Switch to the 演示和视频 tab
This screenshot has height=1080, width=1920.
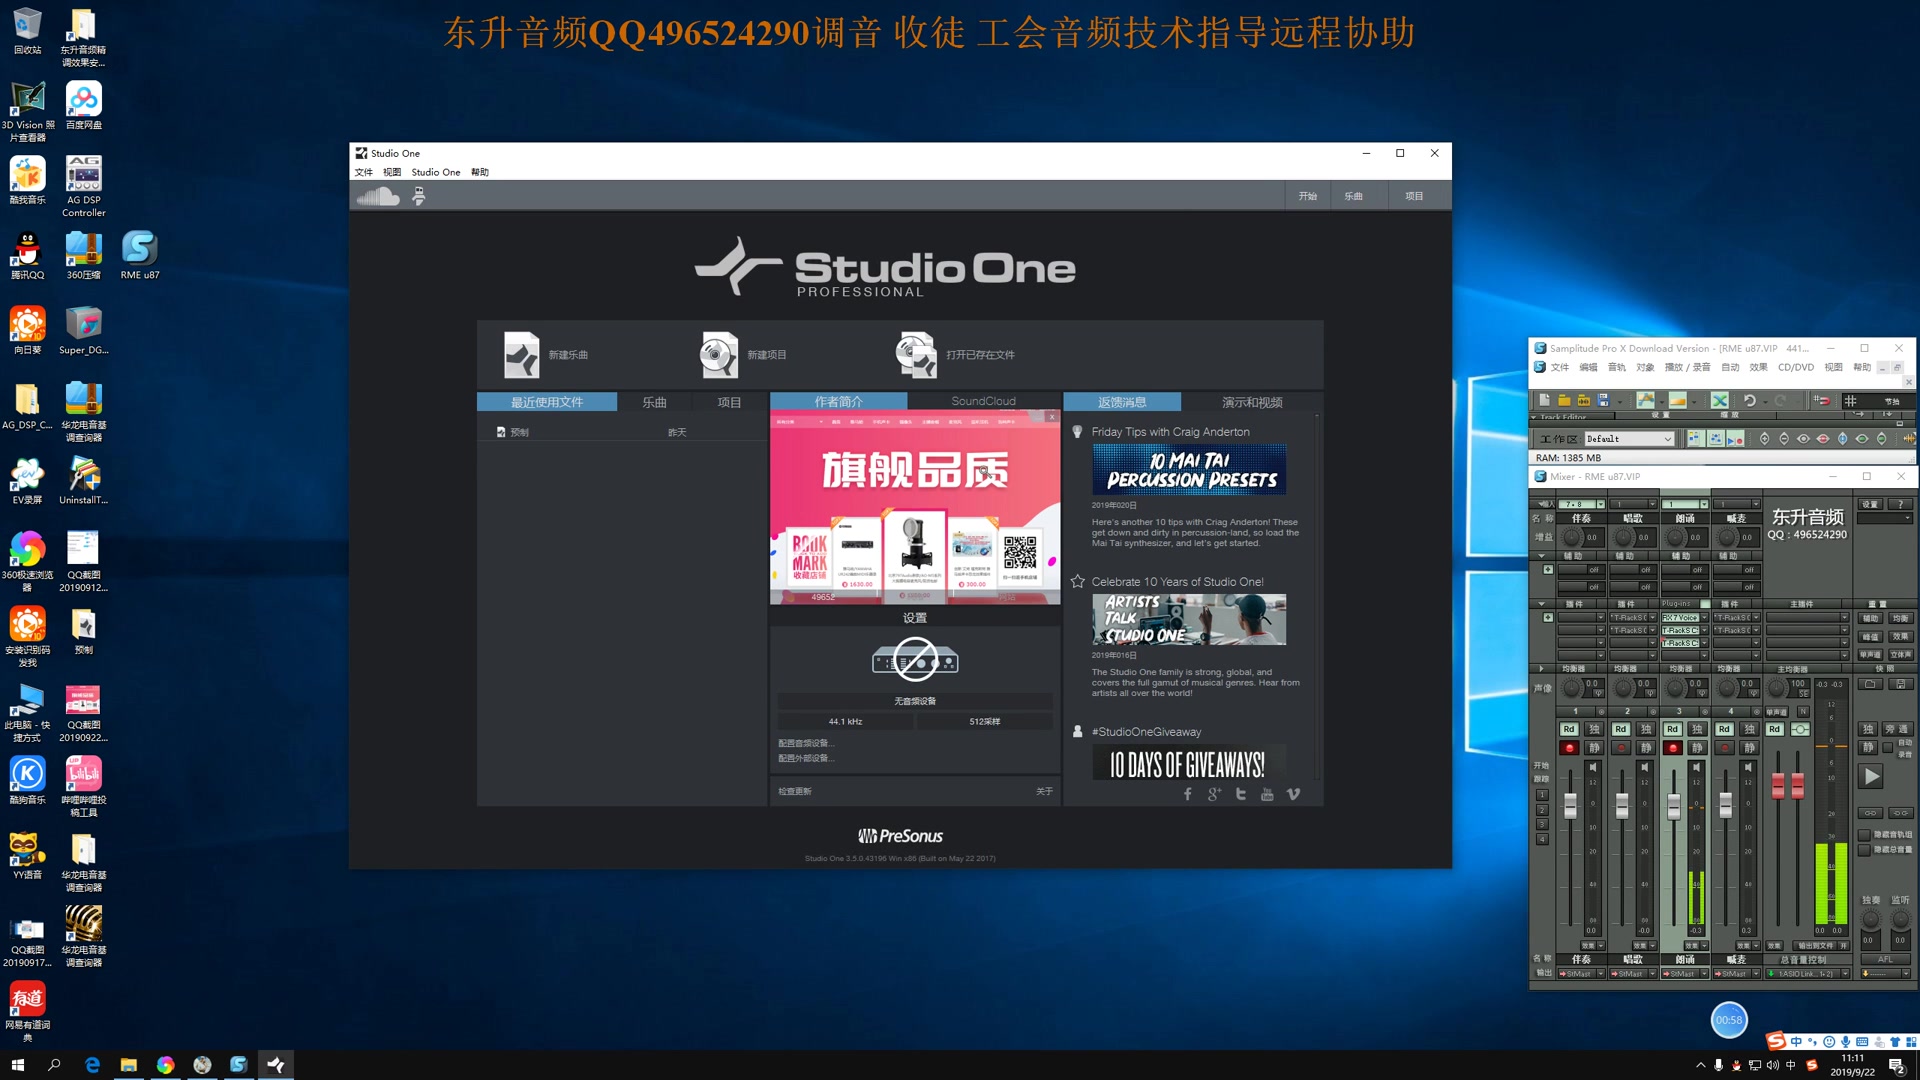[x=1252, y=402]
